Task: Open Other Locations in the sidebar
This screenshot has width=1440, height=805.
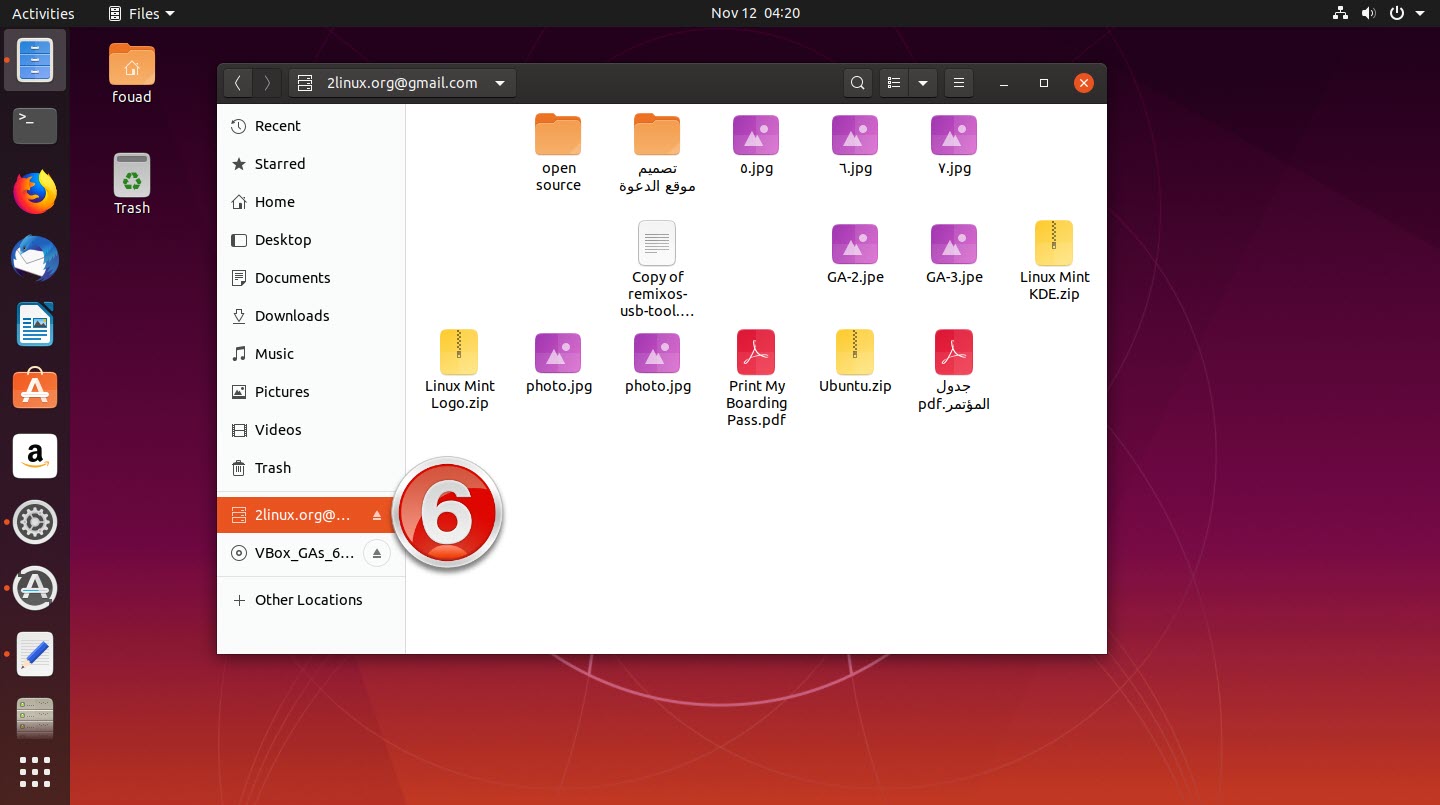Action: pos(311,600)
